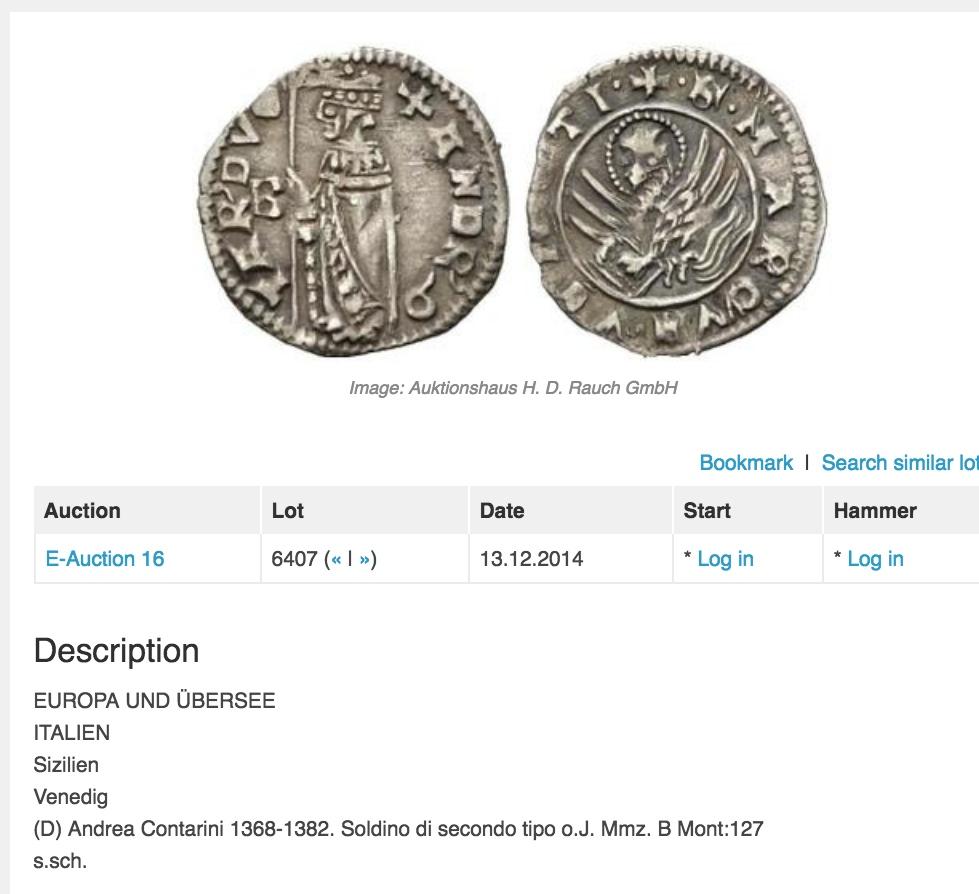
Task: Click the Hammer column header
Action: coord(875,511)
